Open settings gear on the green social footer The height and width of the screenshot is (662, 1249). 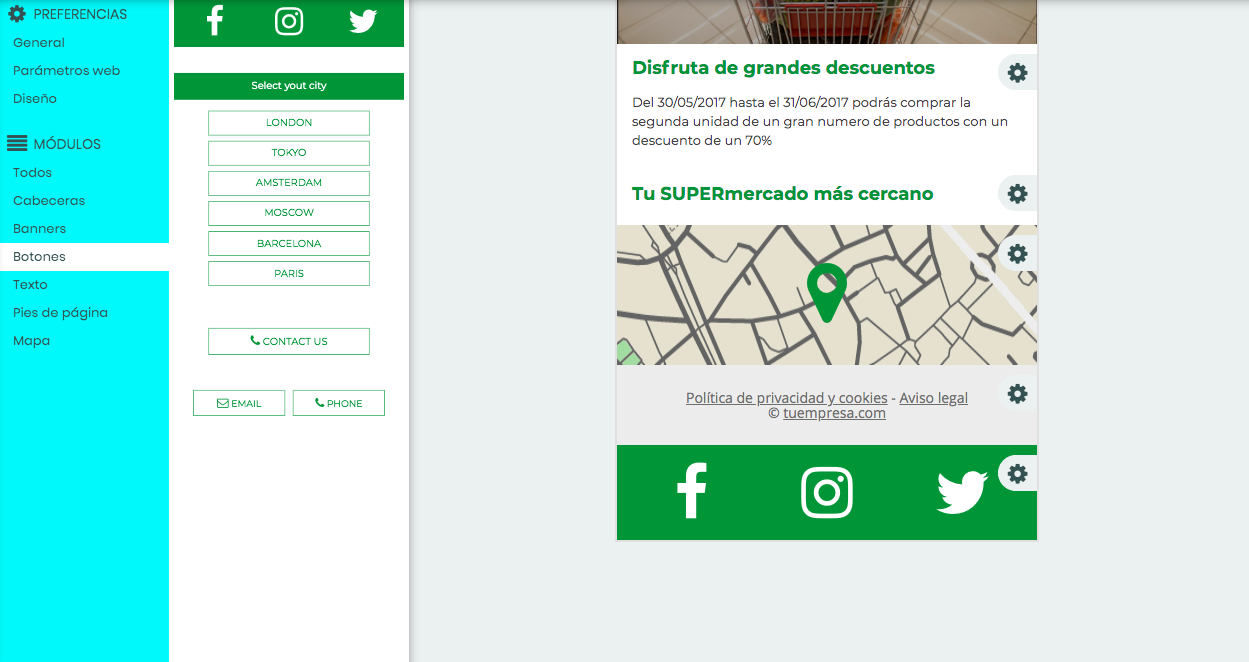(x=1017, y=473)
